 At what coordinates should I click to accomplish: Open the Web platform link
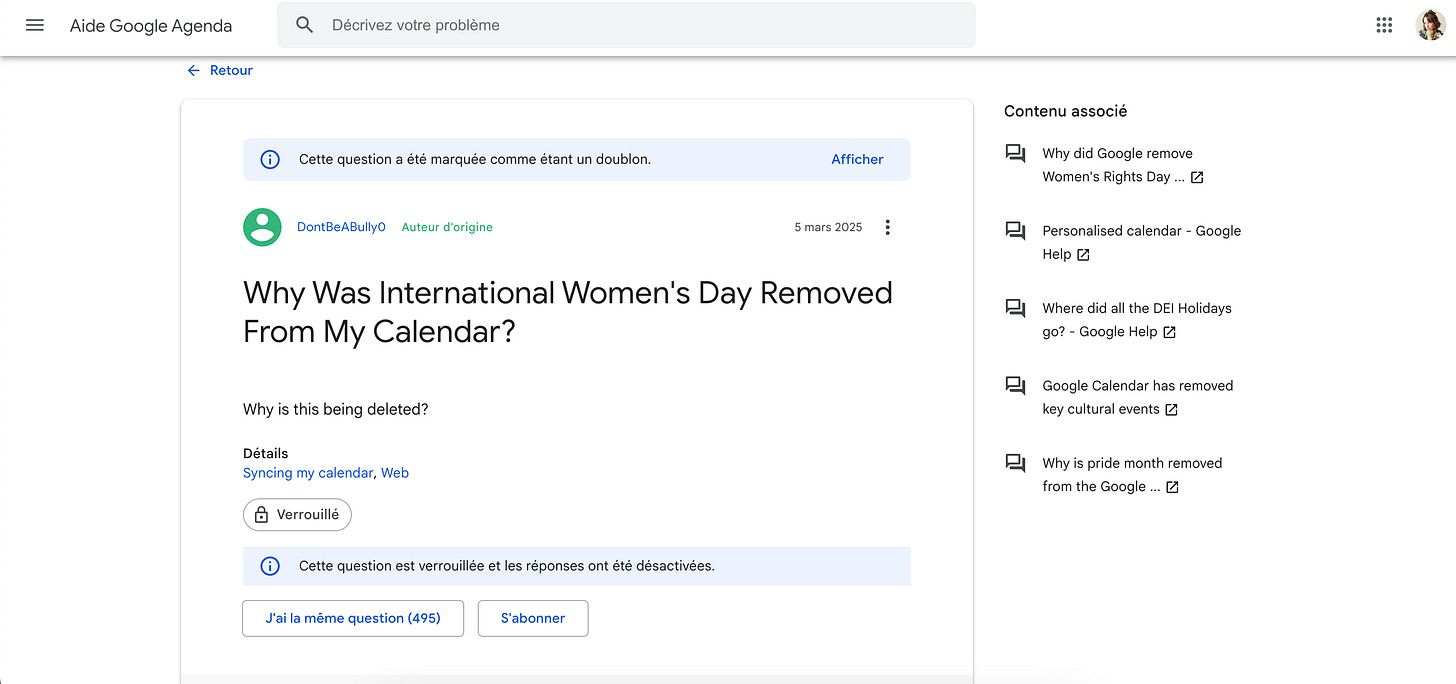pyautogui.click(x=395, y=473)
